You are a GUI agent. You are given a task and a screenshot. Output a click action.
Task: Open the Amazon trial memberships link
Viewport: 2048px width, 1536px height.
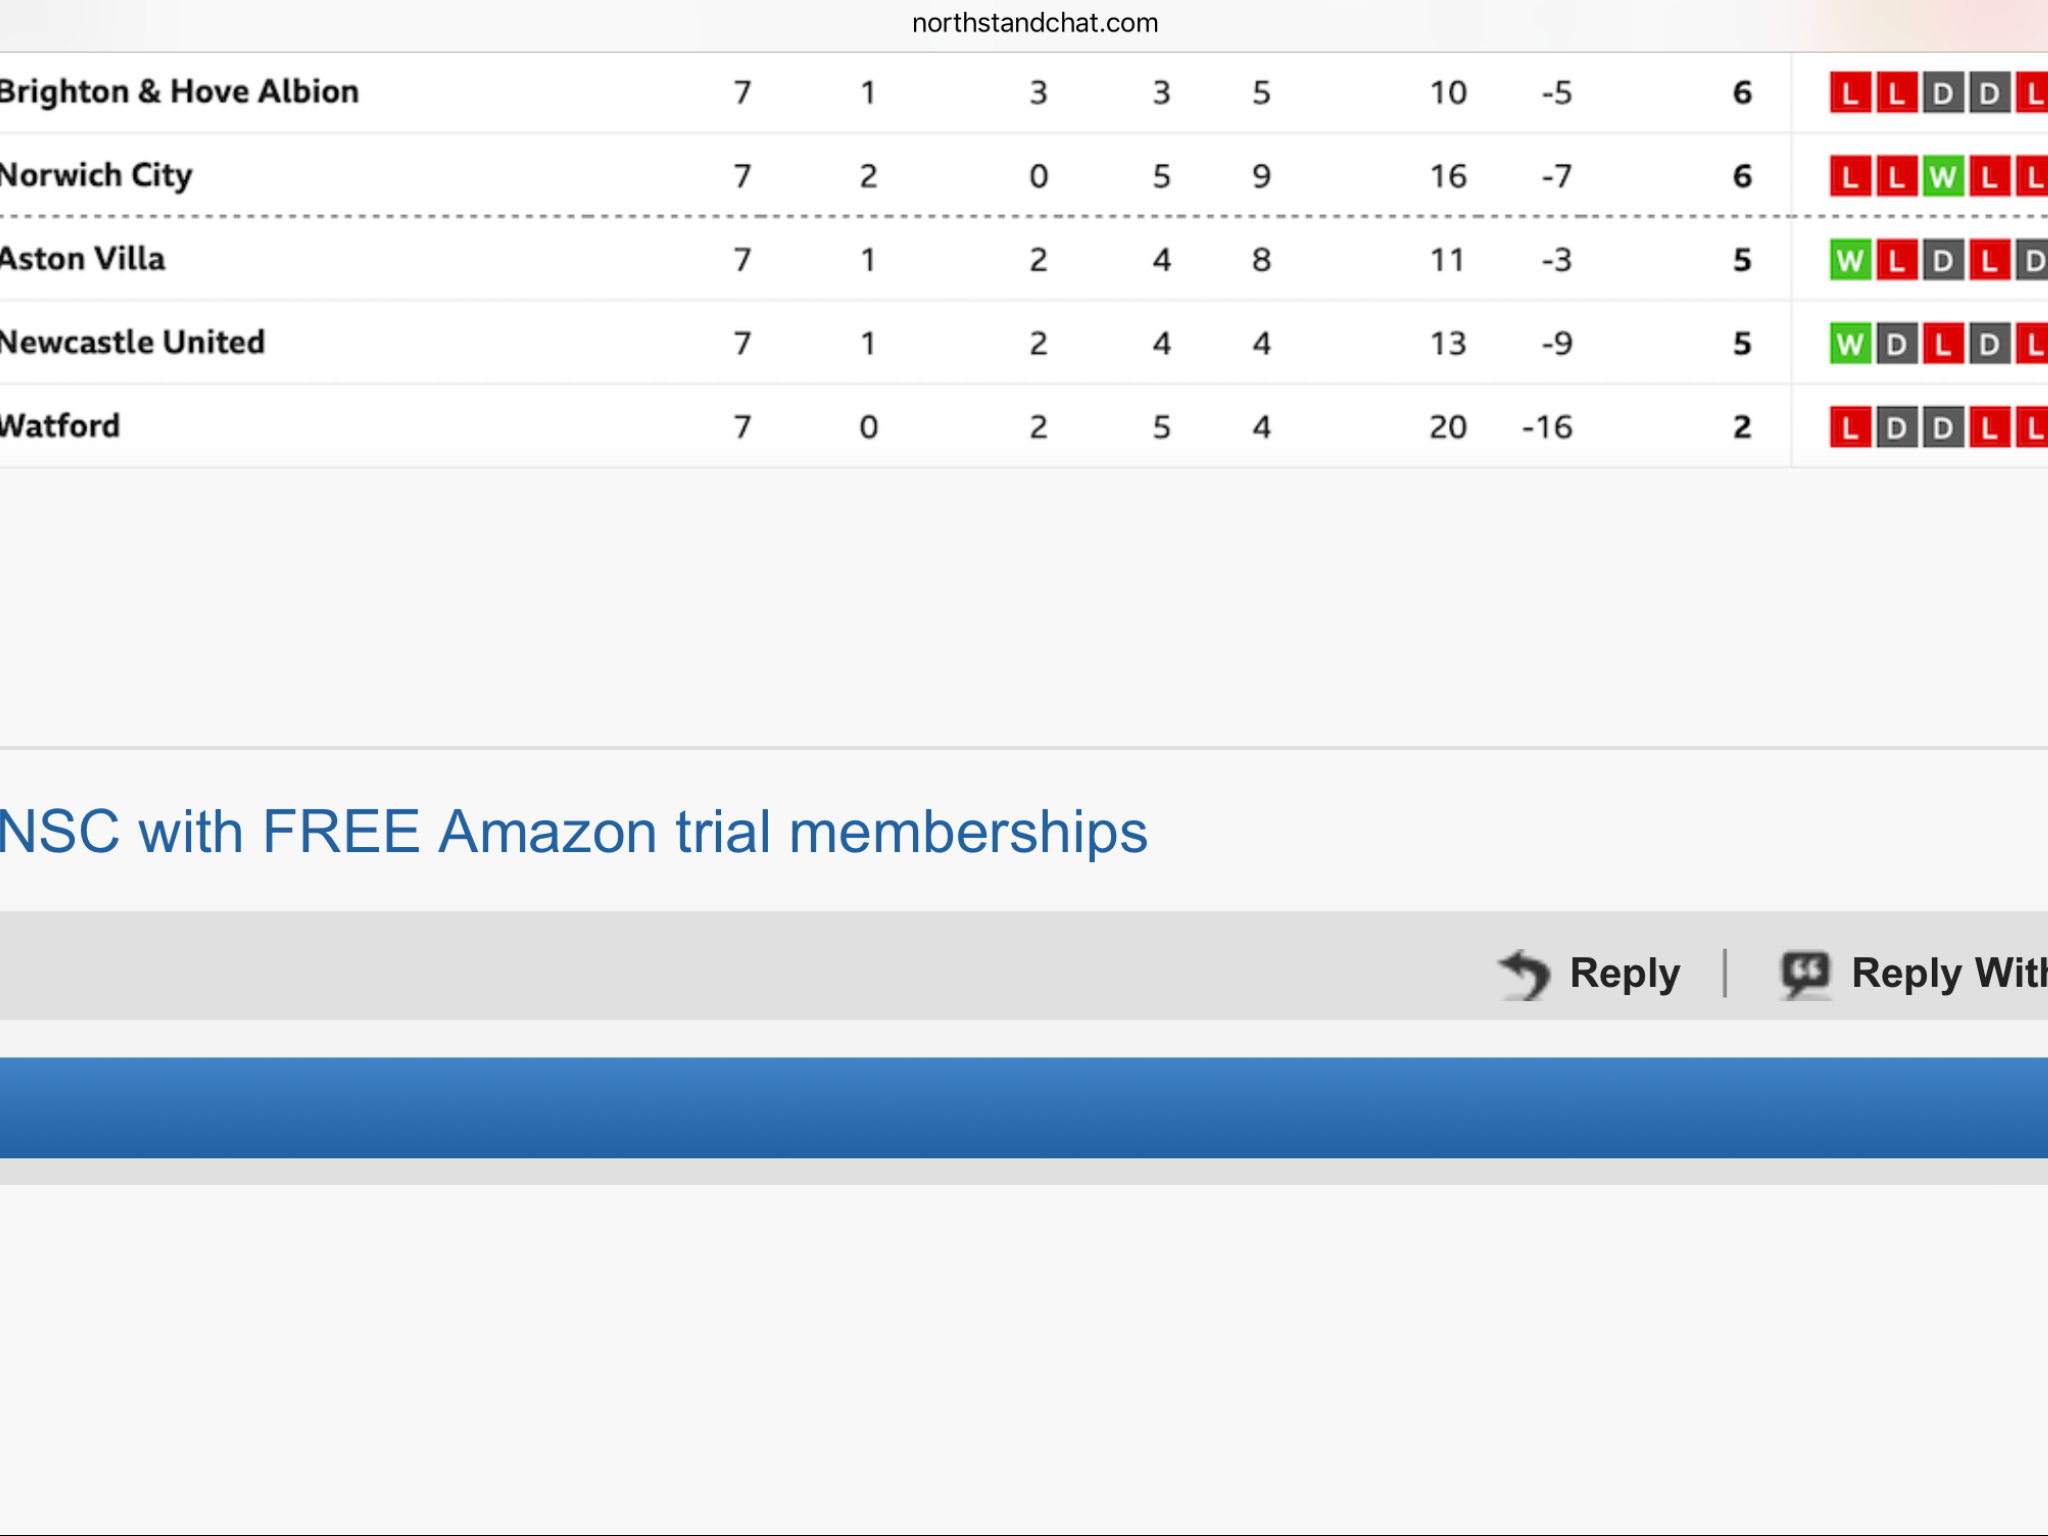coord(573,832)
